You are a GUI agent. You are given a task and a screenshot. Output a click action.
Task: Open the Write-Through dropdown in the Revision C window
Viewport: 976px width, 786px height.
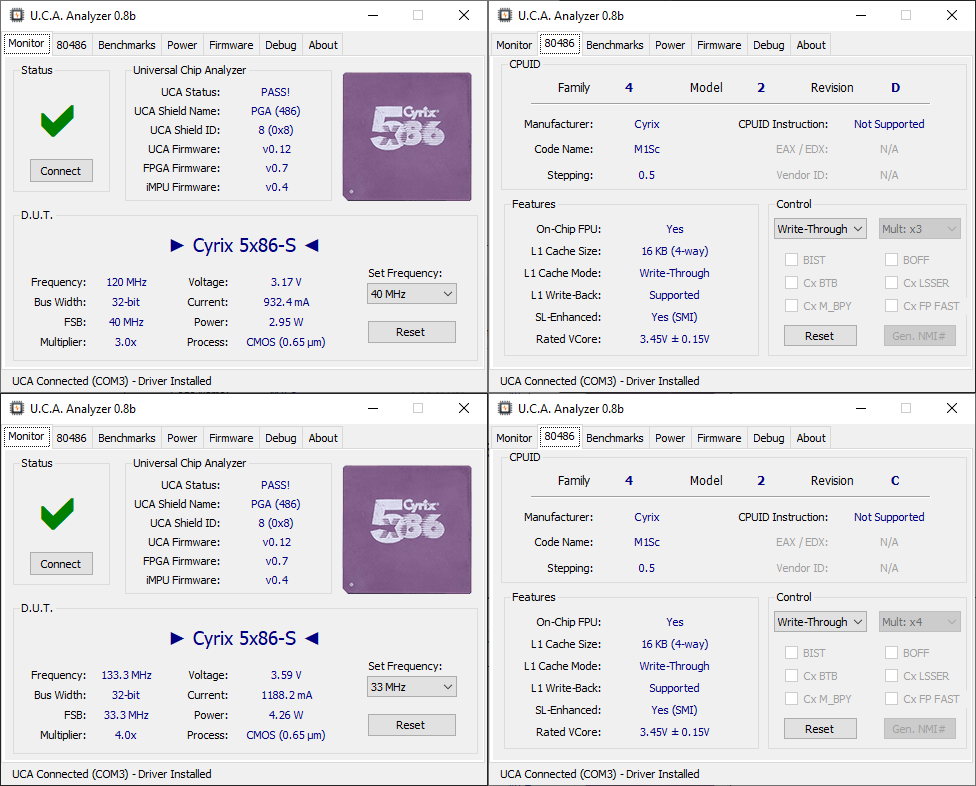820,622
